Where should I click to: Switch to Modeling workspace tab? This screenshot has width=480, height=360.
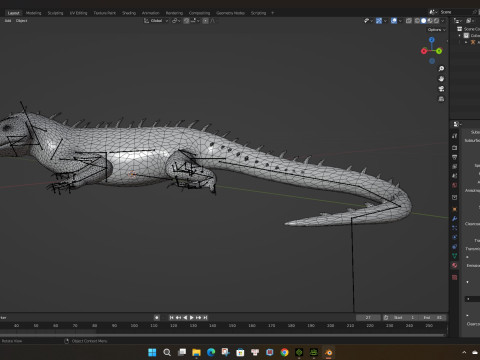[x=33, y=13]
